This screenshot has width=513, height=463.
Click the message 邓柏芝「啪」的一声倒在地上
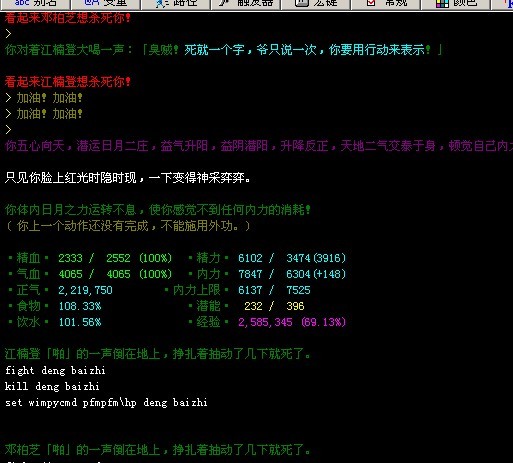pos(157,450)
